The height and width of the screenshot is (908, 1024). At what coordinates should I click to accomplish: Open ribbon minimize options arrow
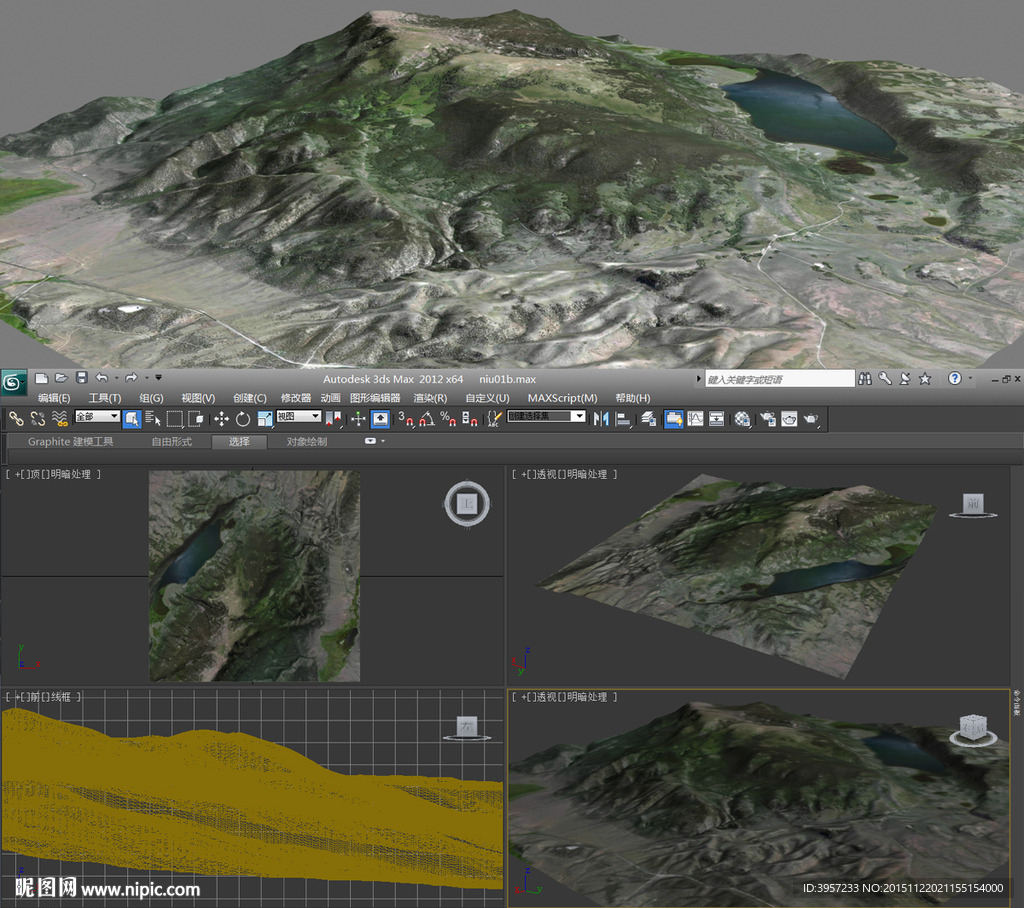click(x=383, y=441)
